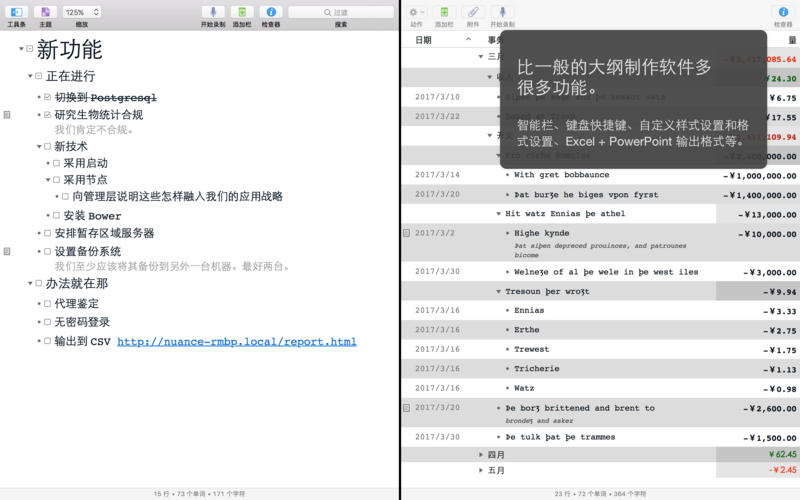Screen dimensions: 800x500
Task: Check the 采用启动 checkbox
Action: (56, 163)
